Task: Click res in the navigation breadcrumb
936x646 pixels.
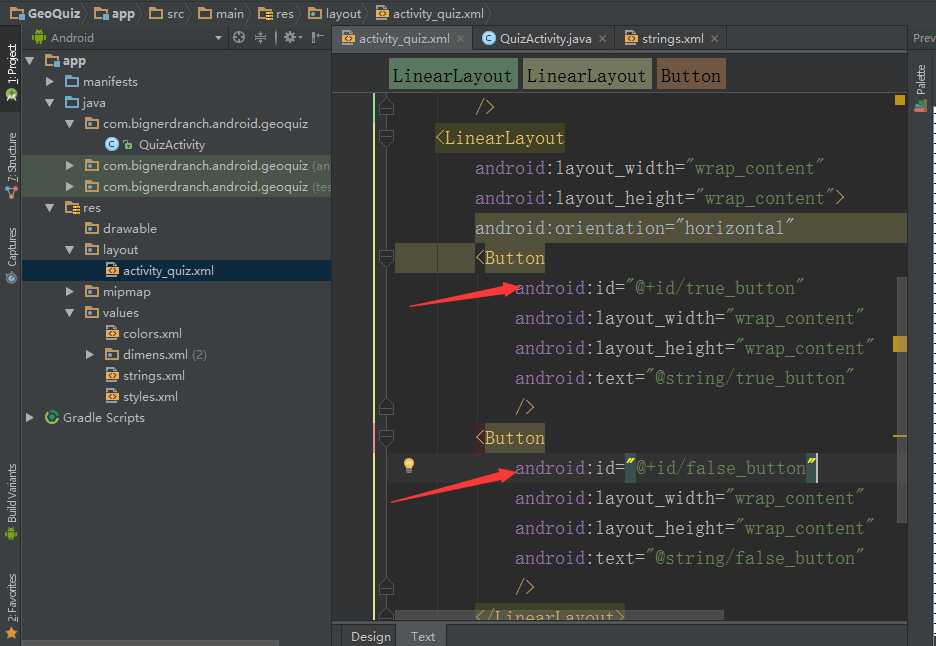Action: [x=276, y=13]
